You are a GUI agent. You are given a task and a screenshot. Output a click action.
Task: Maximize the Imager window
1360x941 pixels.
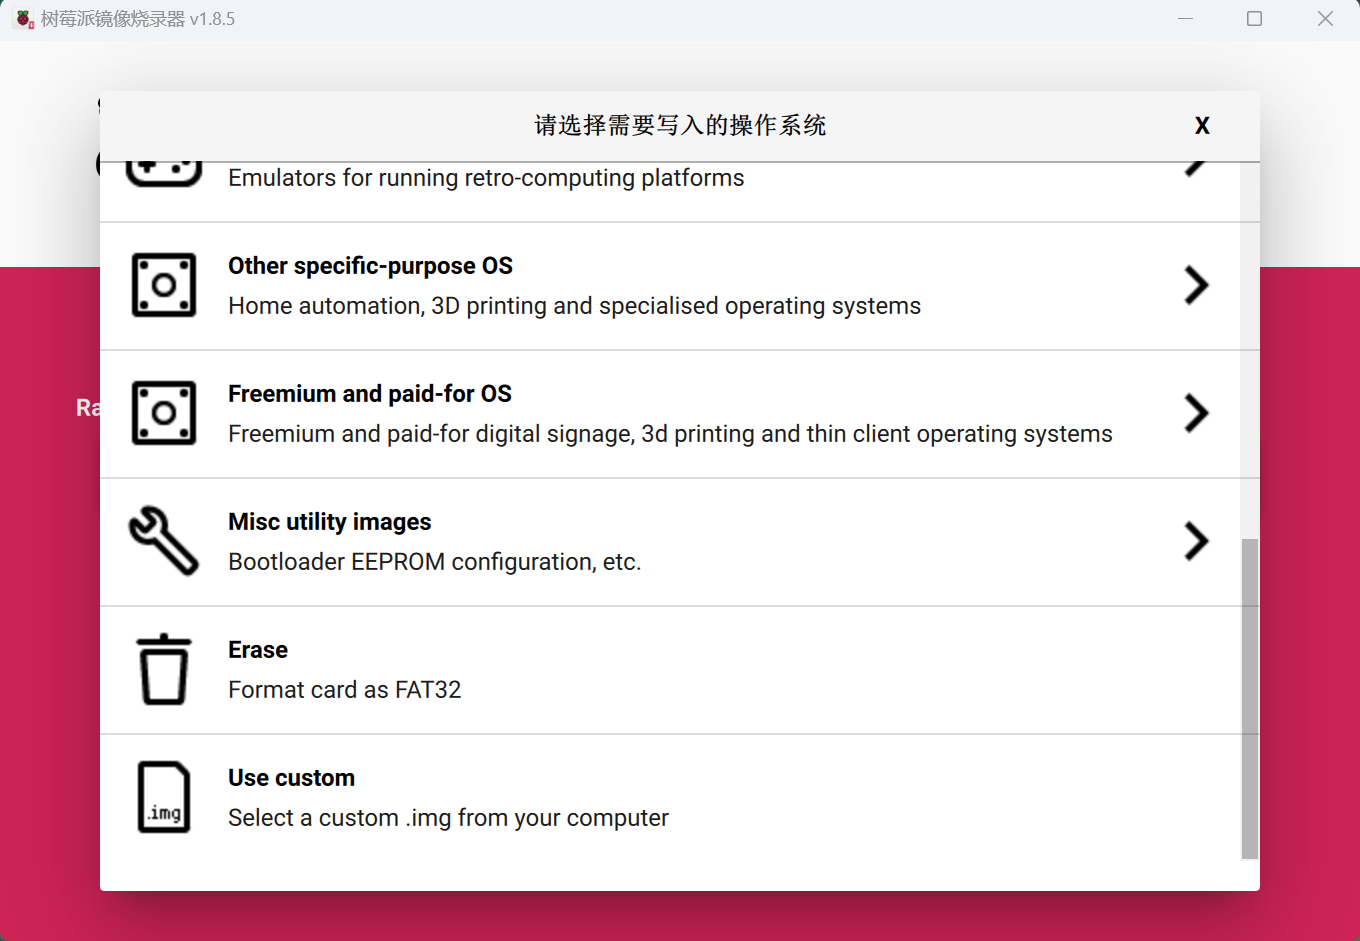click(x=1254, y=19)
